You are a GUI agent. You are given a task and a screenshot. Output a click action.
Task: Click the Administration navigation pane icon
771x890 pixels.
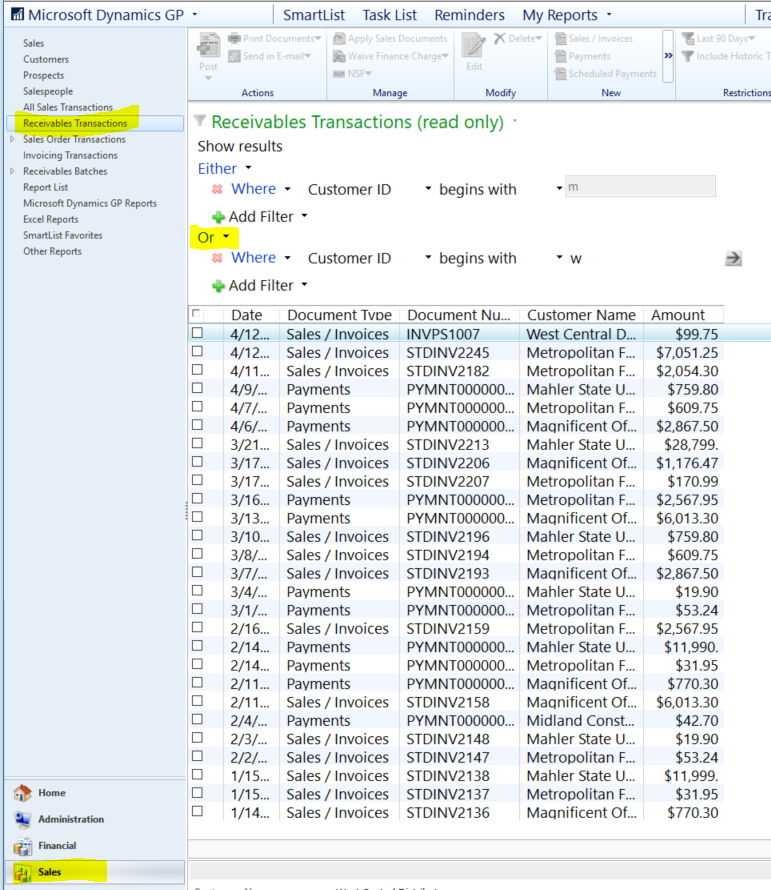pyautogui.click(x=22, y=819)
